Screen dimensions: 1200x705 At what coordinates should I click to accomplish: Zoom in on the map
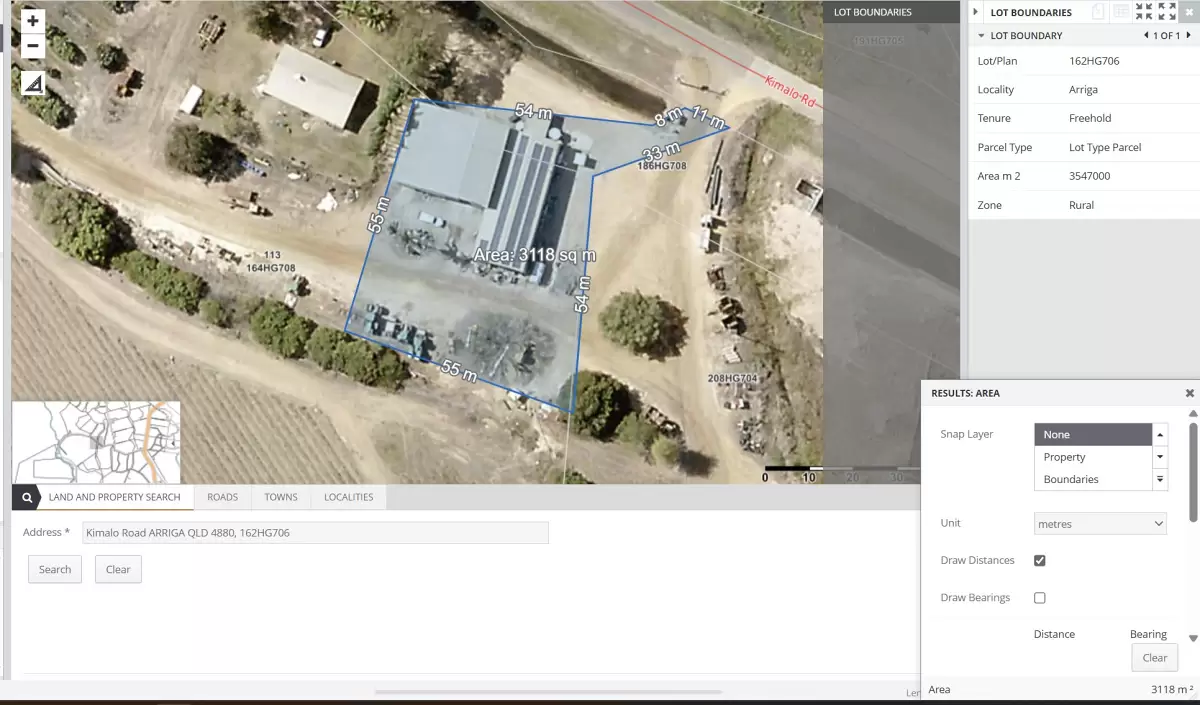[33, 20]
